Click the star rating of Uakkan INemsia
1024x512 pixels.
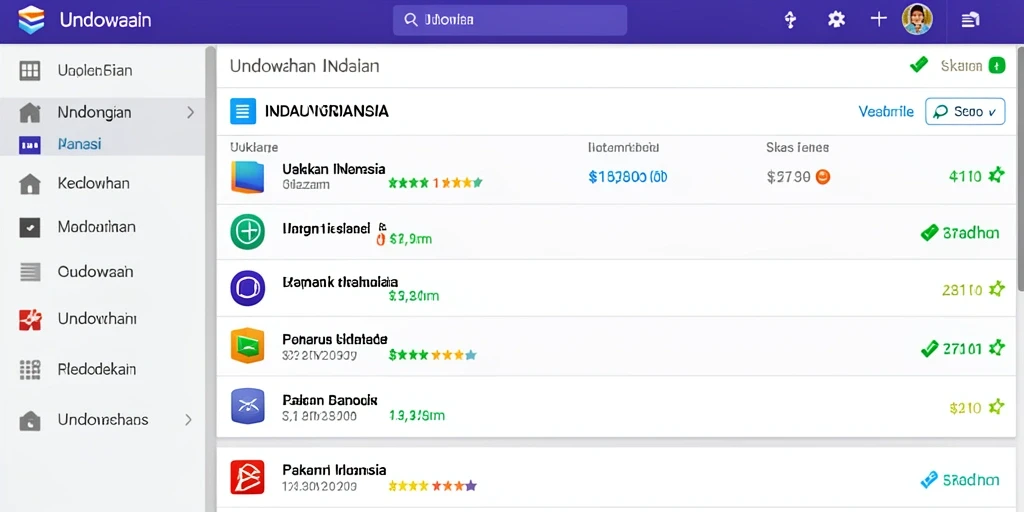435,183
